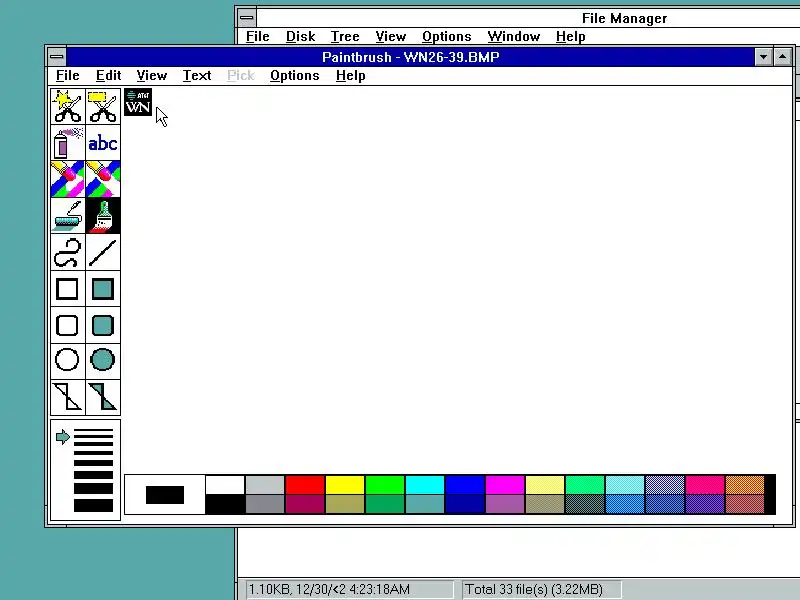Open Paintbrush Edit menu

[108, 76]
